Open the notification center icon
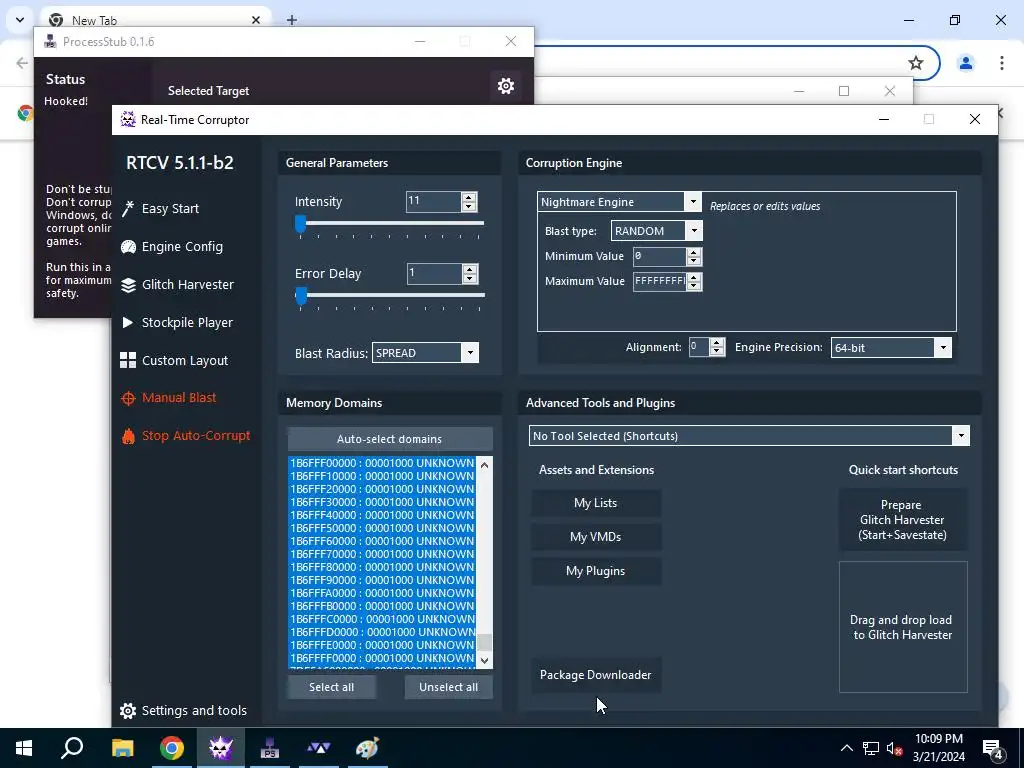 [992, 748]
